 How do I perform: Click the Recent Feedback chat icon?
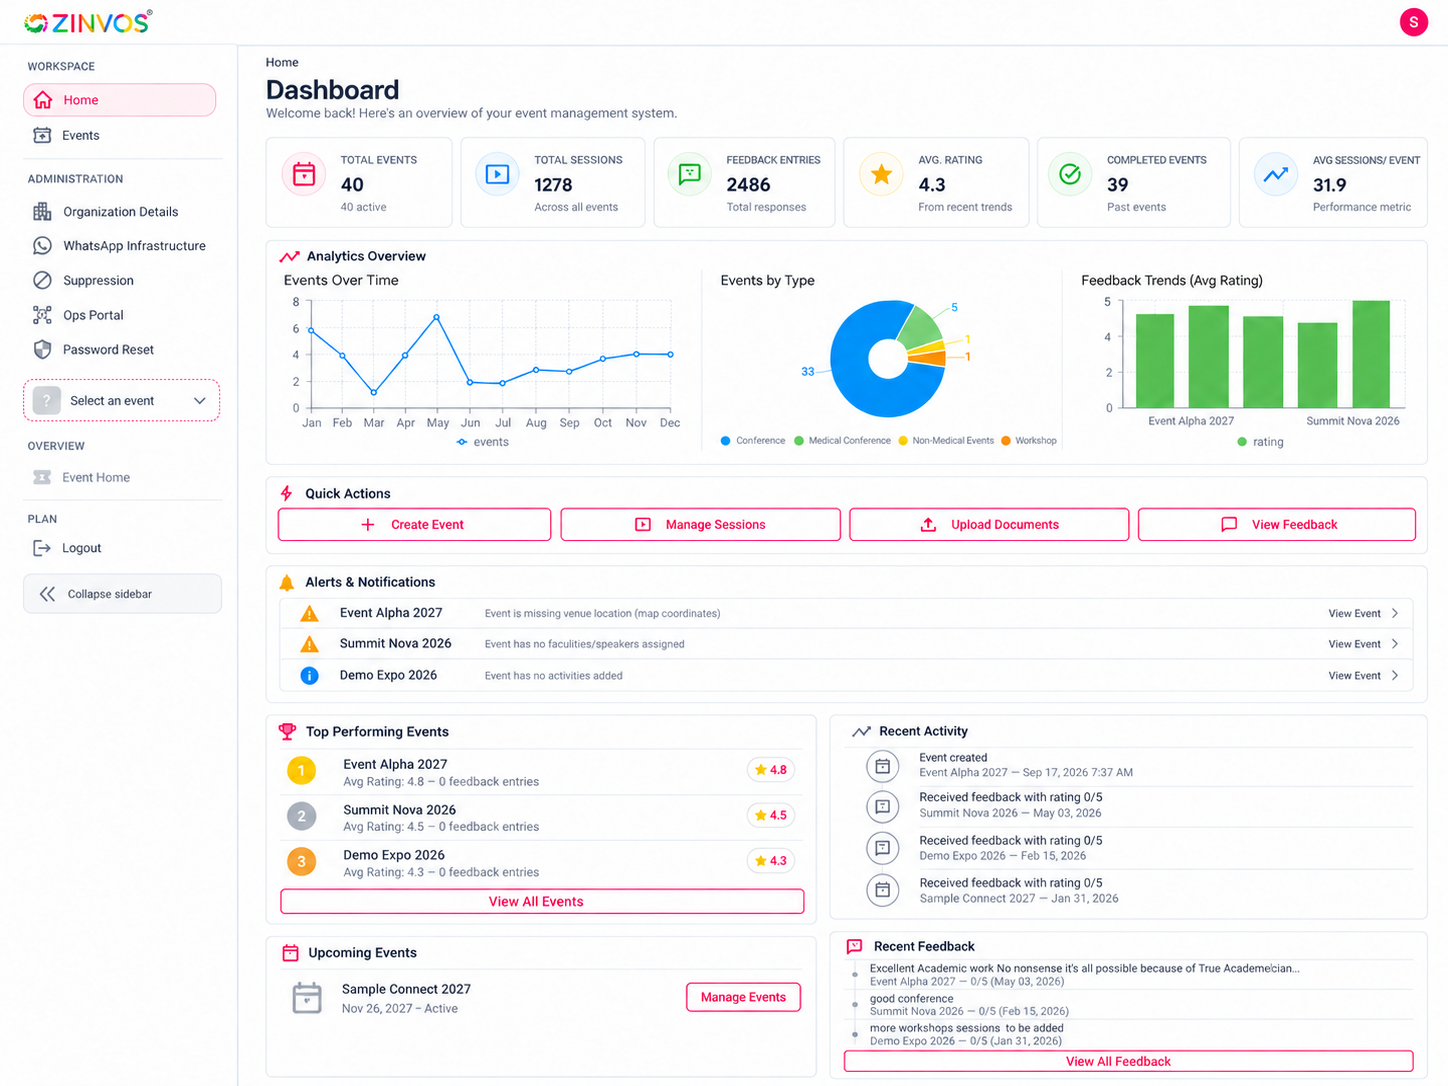point(854,946)
